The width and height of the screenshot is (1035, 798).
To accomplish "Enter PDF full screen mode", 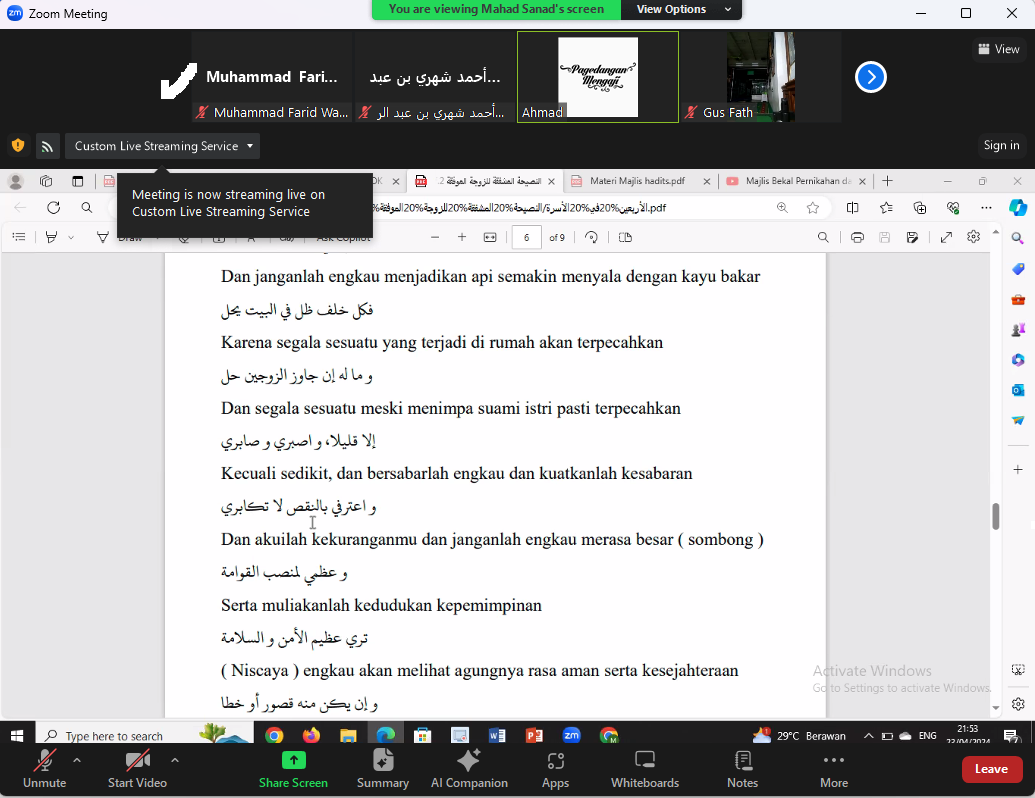I will [x=946, y=237].
